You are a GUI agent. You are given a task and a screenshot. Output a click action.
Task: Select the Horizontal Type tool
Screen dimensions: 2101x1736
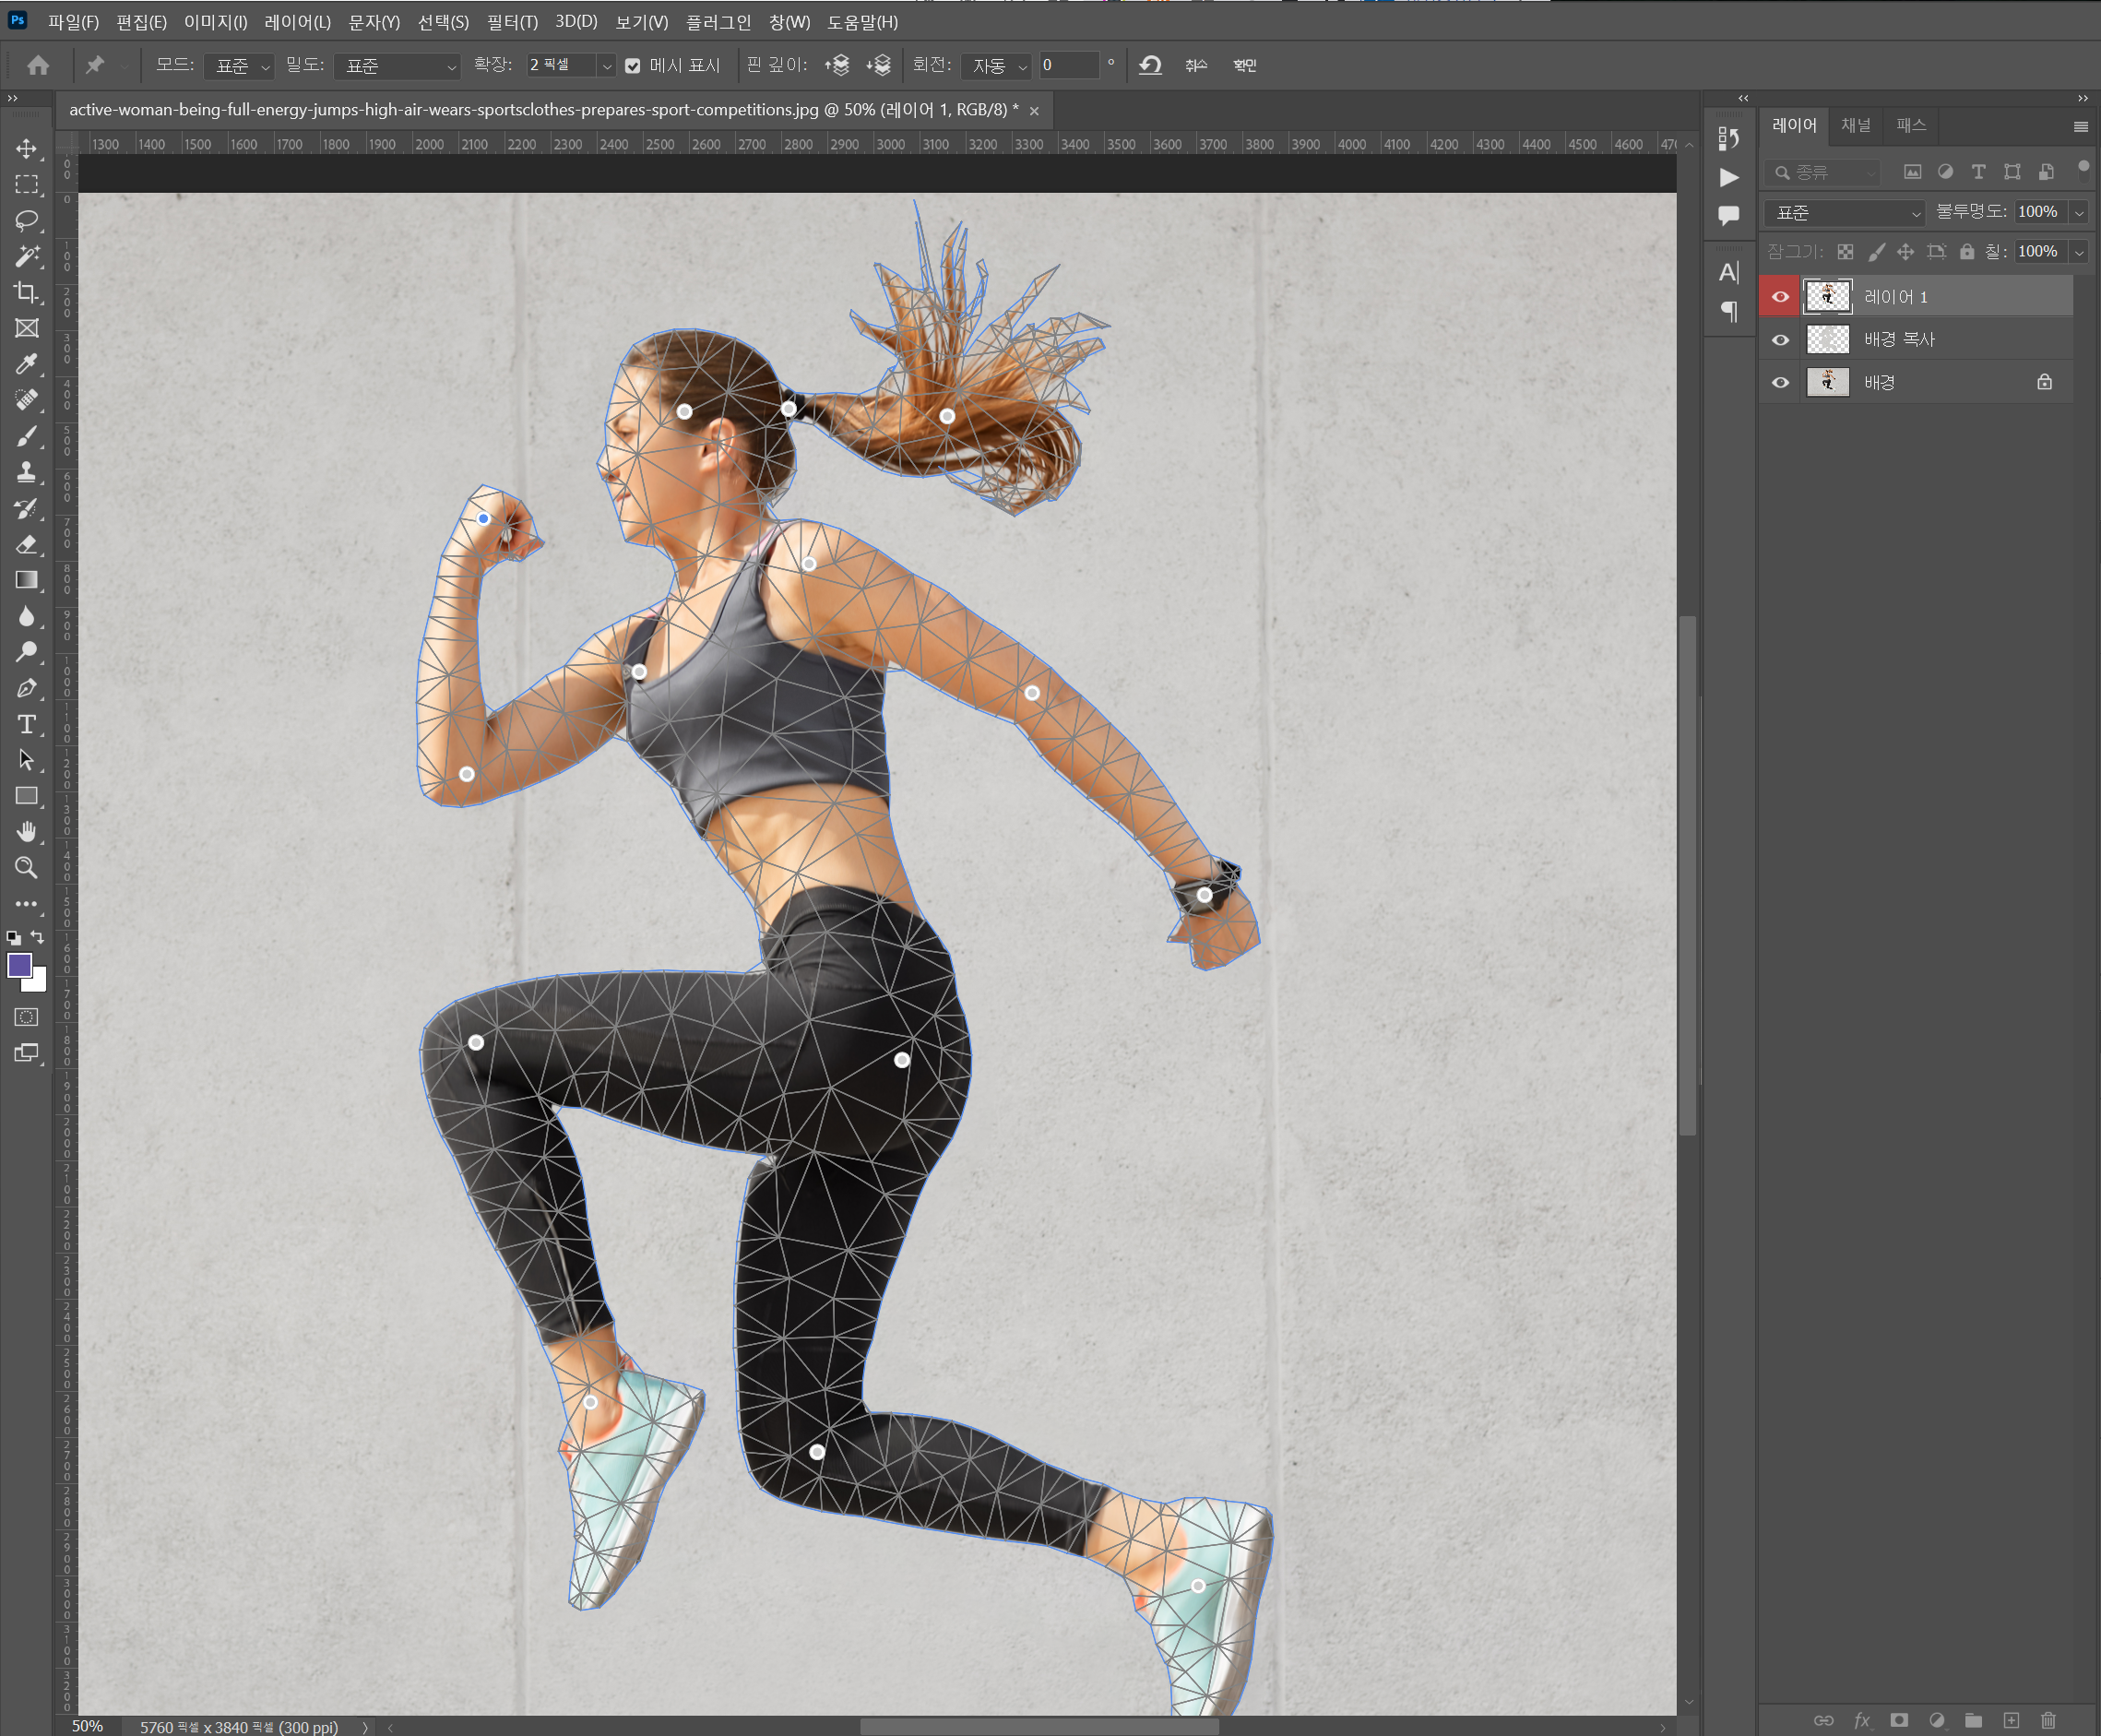click(27, 724)
